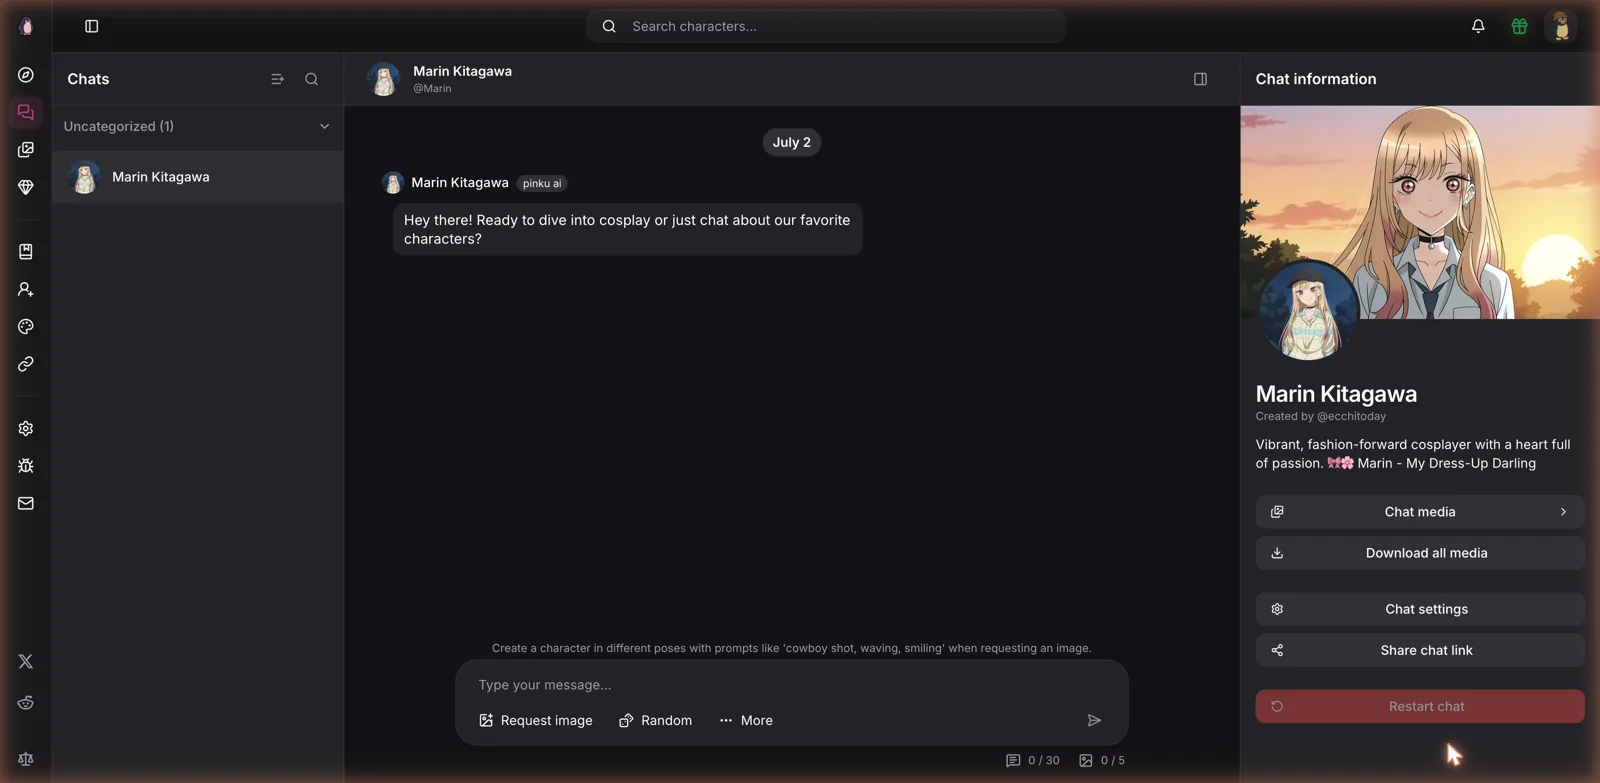Open the More options menu
This screenshot has height=783, width=1600.
point(746,720)
